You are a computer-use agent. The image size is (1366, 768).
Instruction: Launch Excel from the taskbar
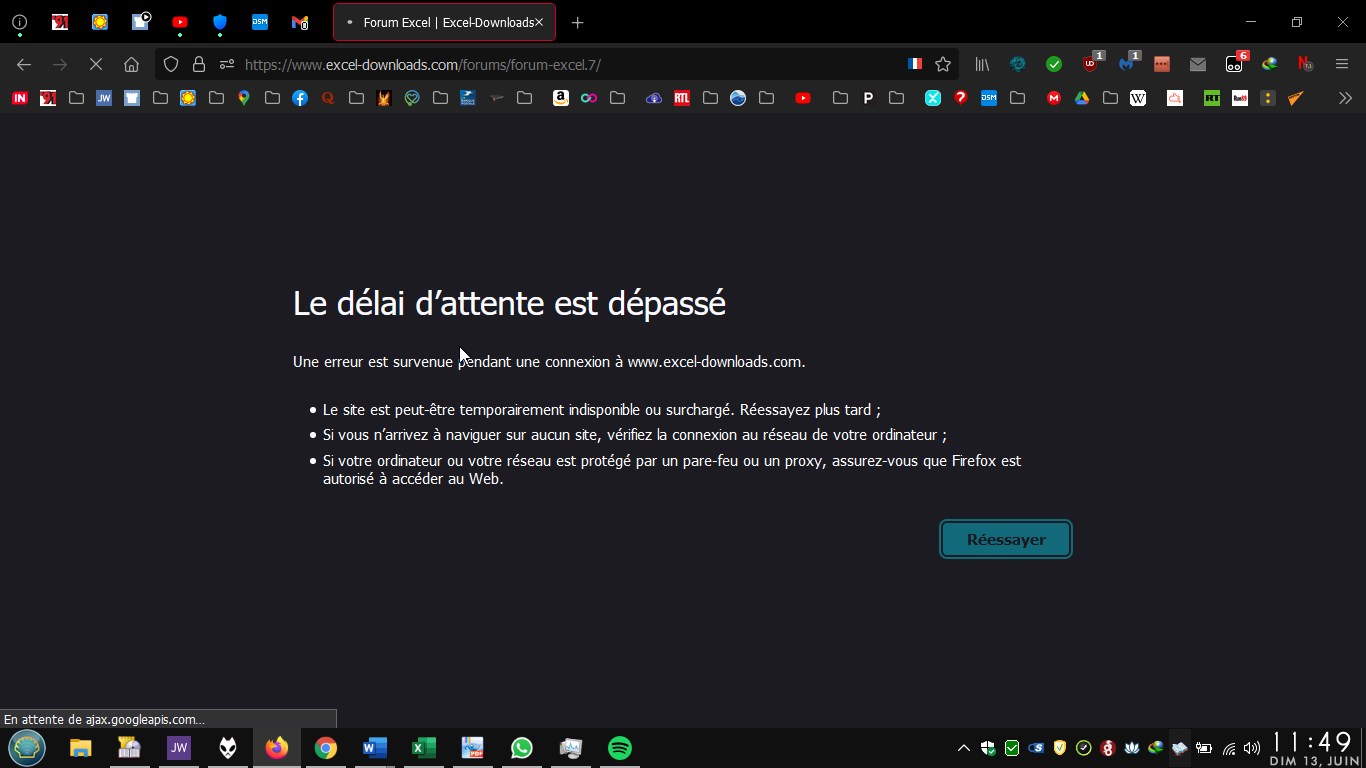pos(423,748)
